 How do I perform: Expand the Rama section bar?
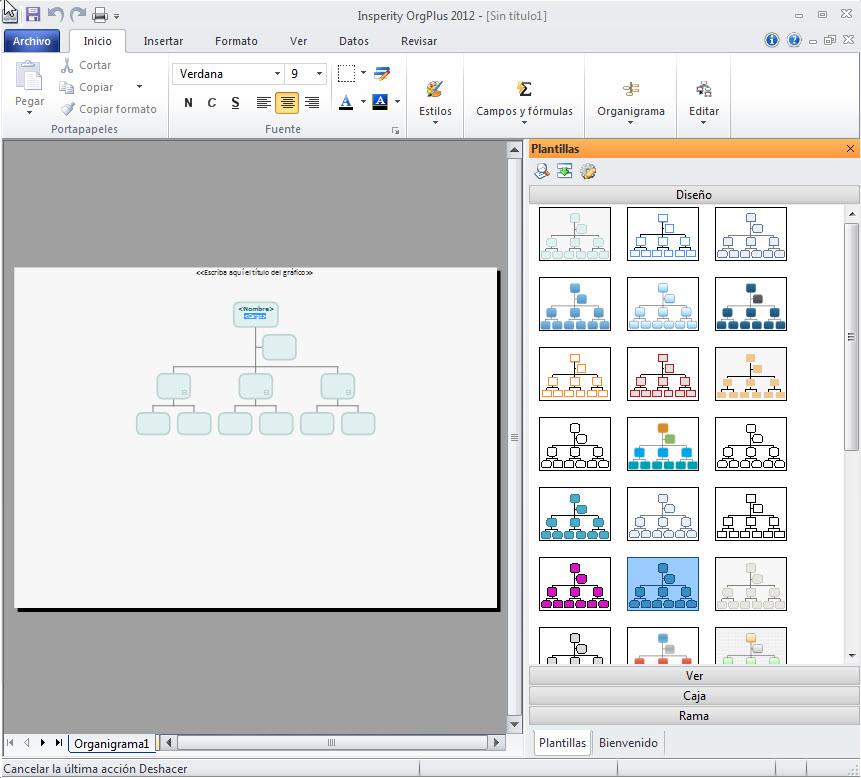click(694, 716)
